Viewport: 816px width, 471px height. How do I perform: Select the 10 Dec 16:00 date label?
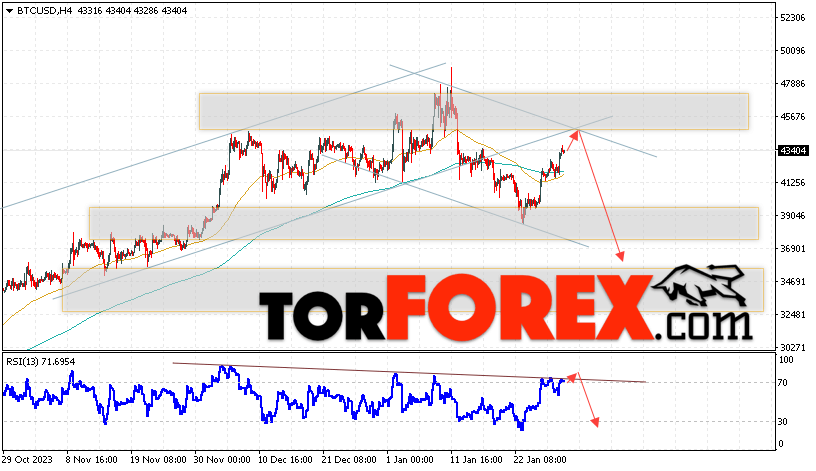(x=286, y=460)
